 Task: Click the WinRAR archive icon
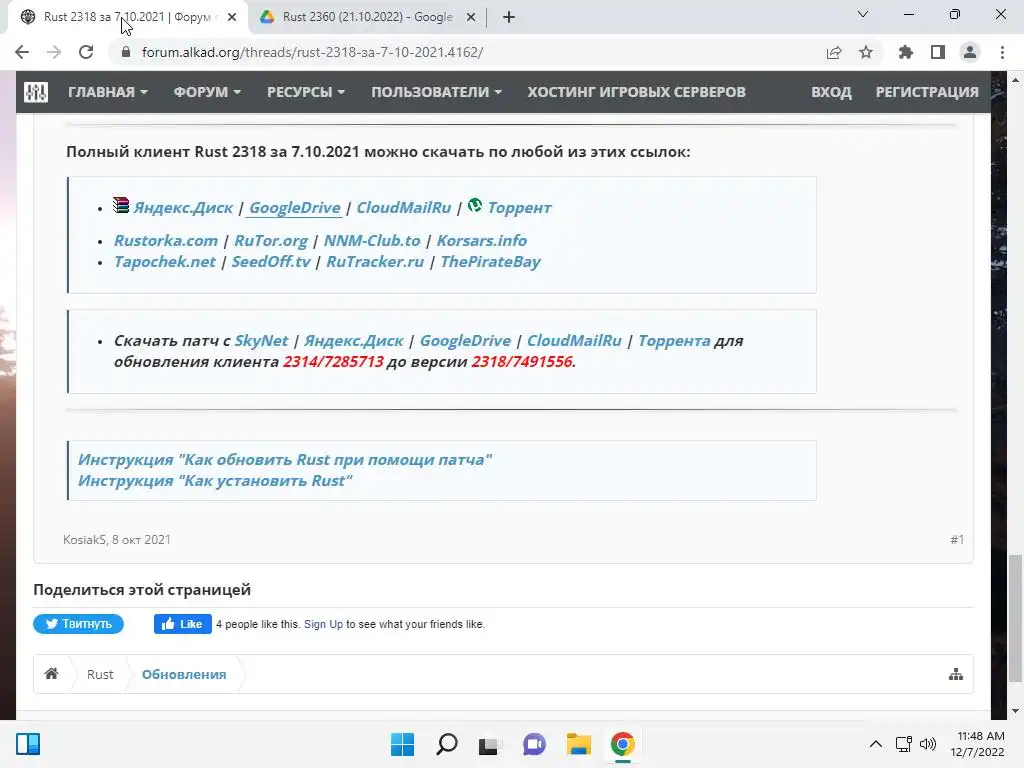[121, 205]
